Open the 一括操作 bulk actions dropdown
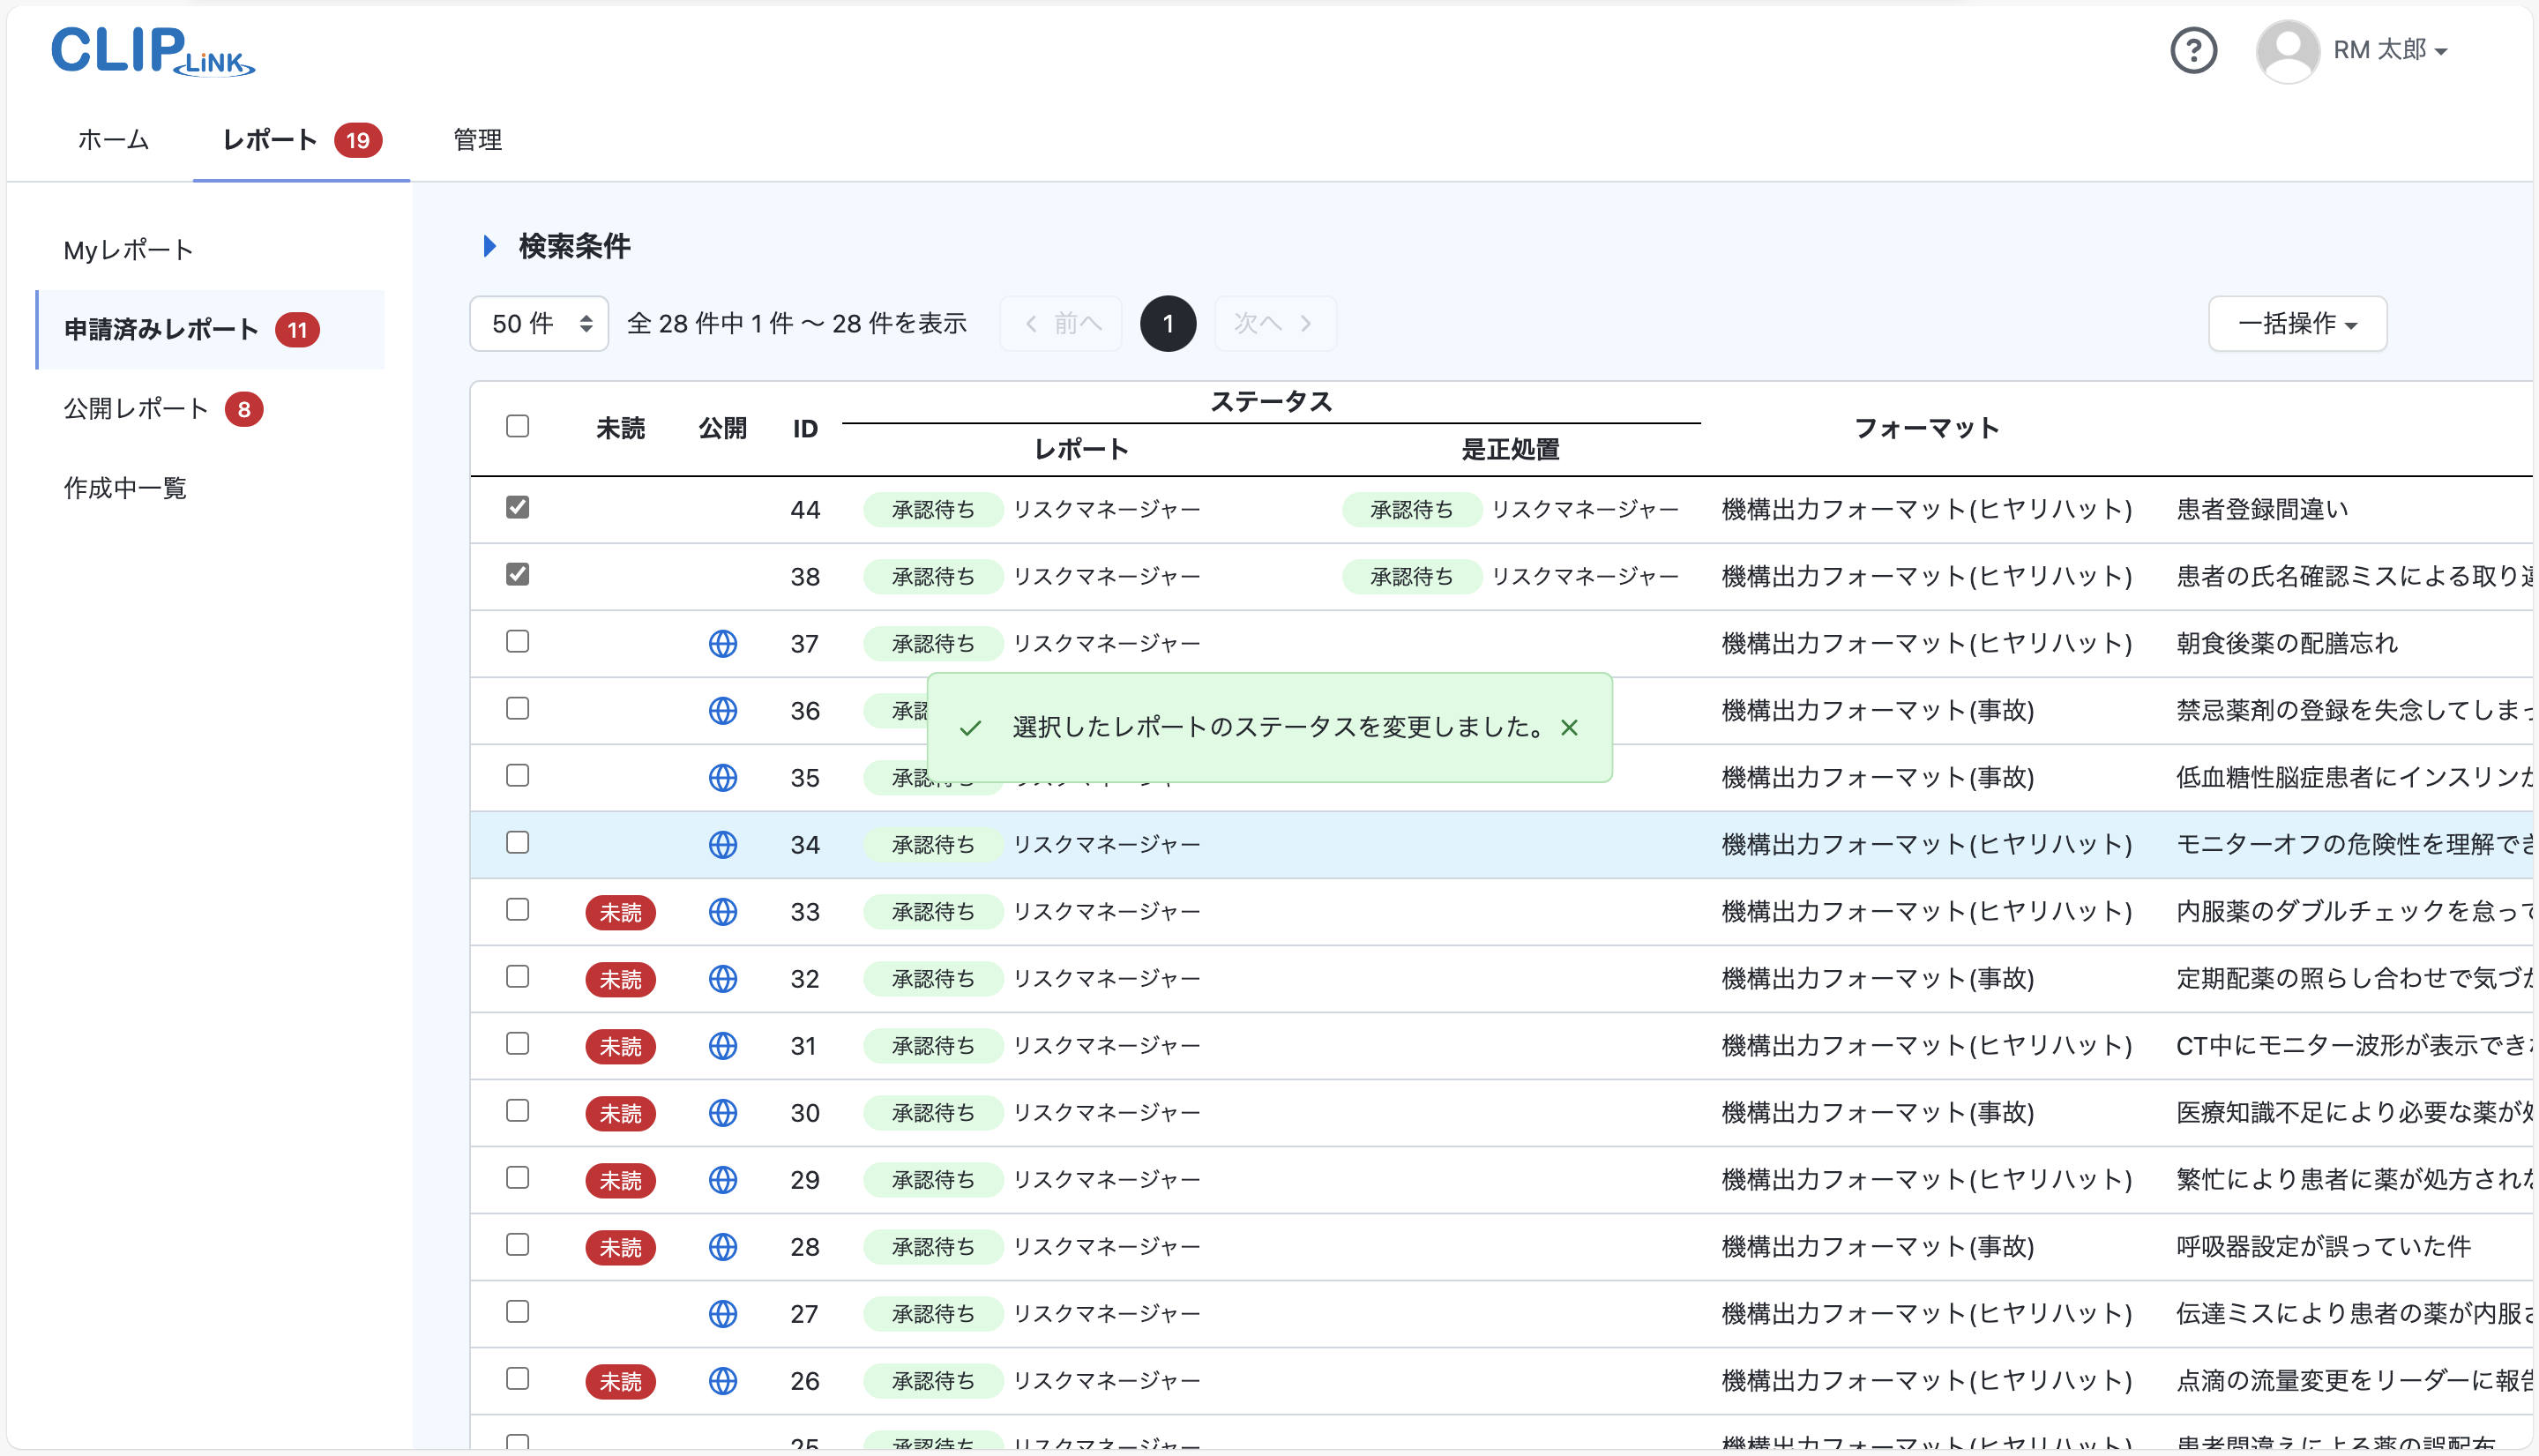Viewport: 2539px width, 1456px height. coord(2296,323)
